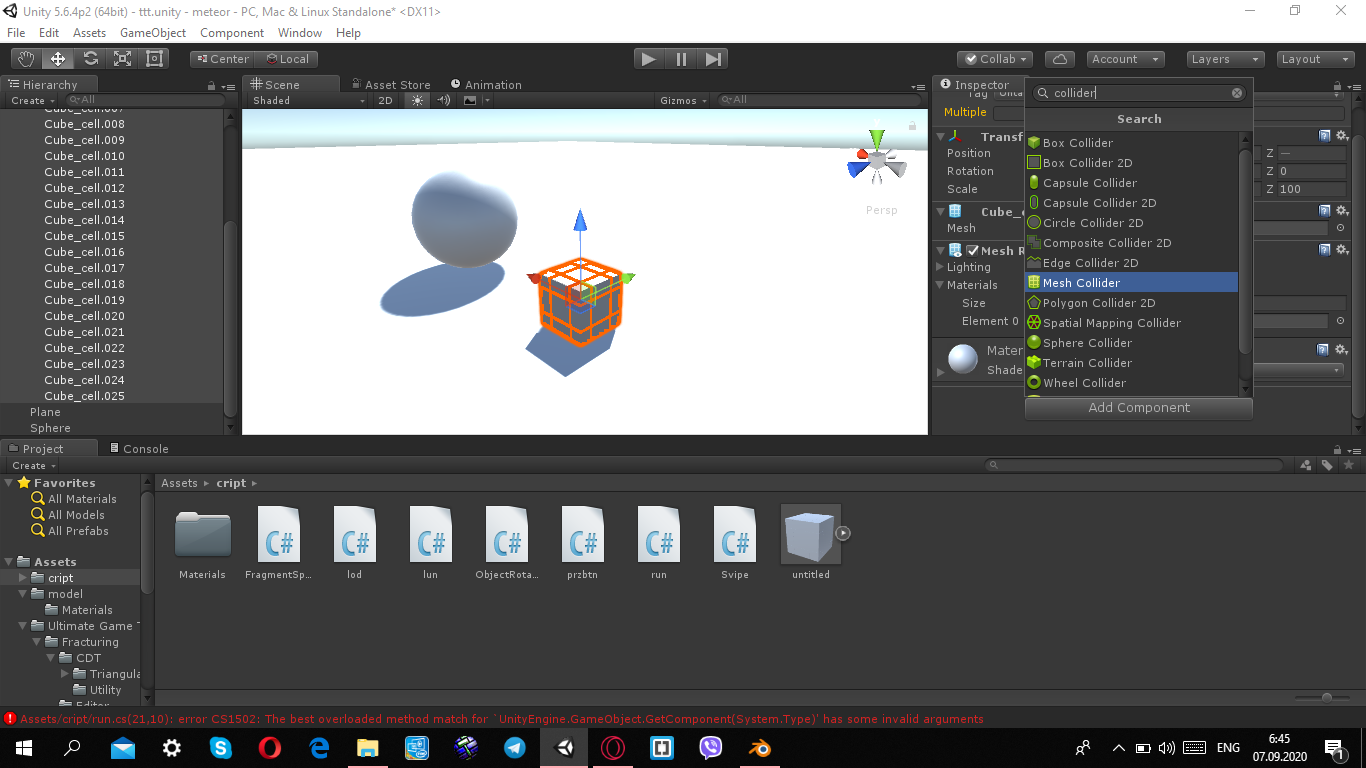
Task: Select the Rect transform tool
Action: tap(154, 59)
